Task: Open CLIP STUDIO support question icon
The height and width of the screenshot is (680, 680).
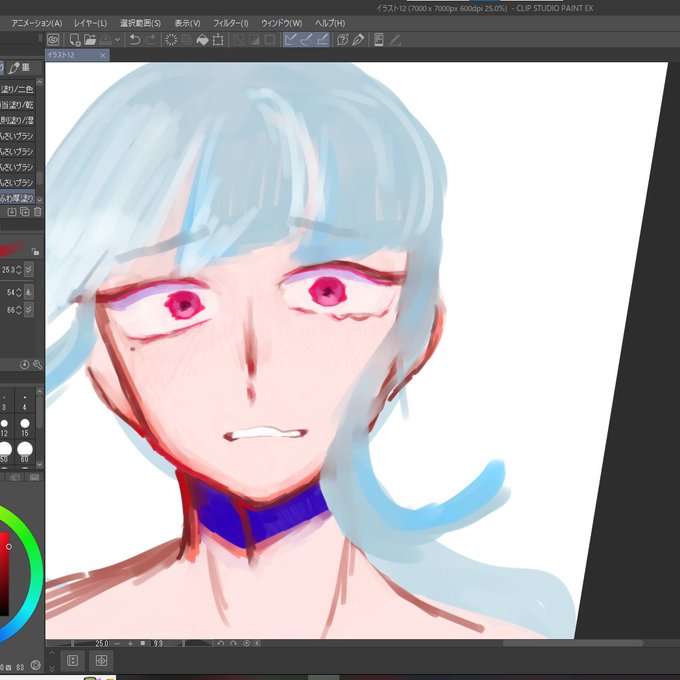Action: (x=342, y=40)
